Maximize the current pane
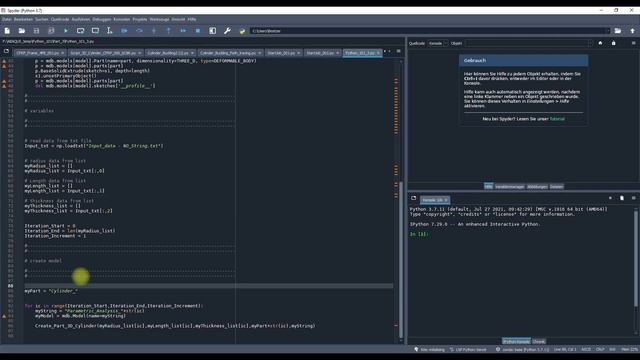The image size is (640, 360). click(213, 31)
